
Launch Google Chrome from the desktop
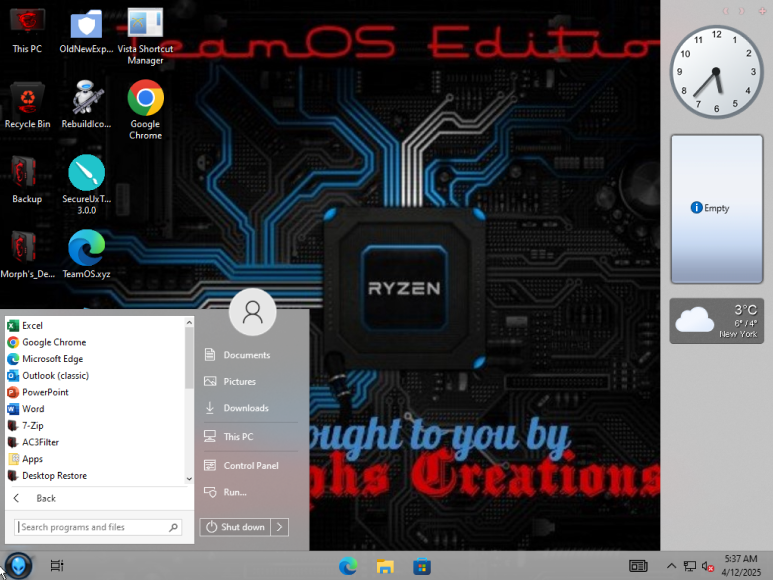pyautogui.click(x=145, y=110)
